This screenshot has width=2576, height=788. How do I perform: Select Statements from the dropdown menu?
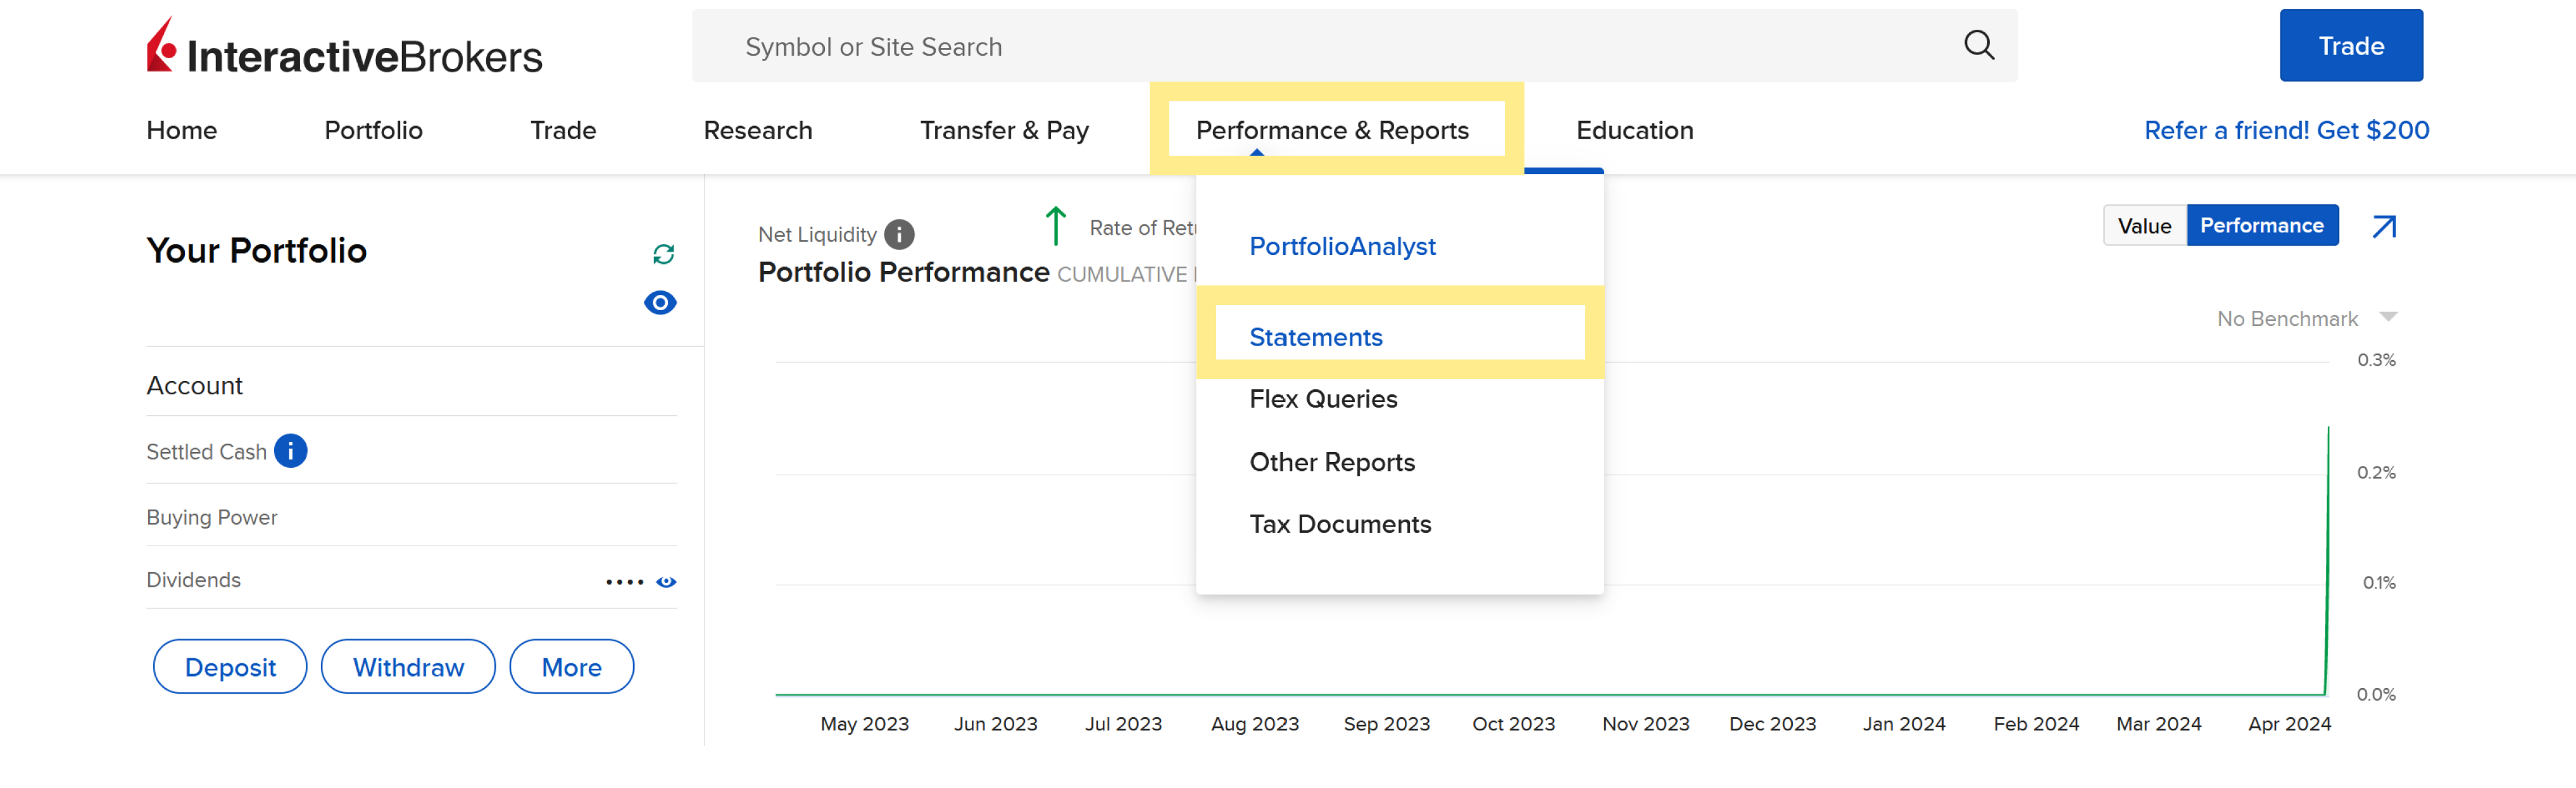pos(1315,337)
